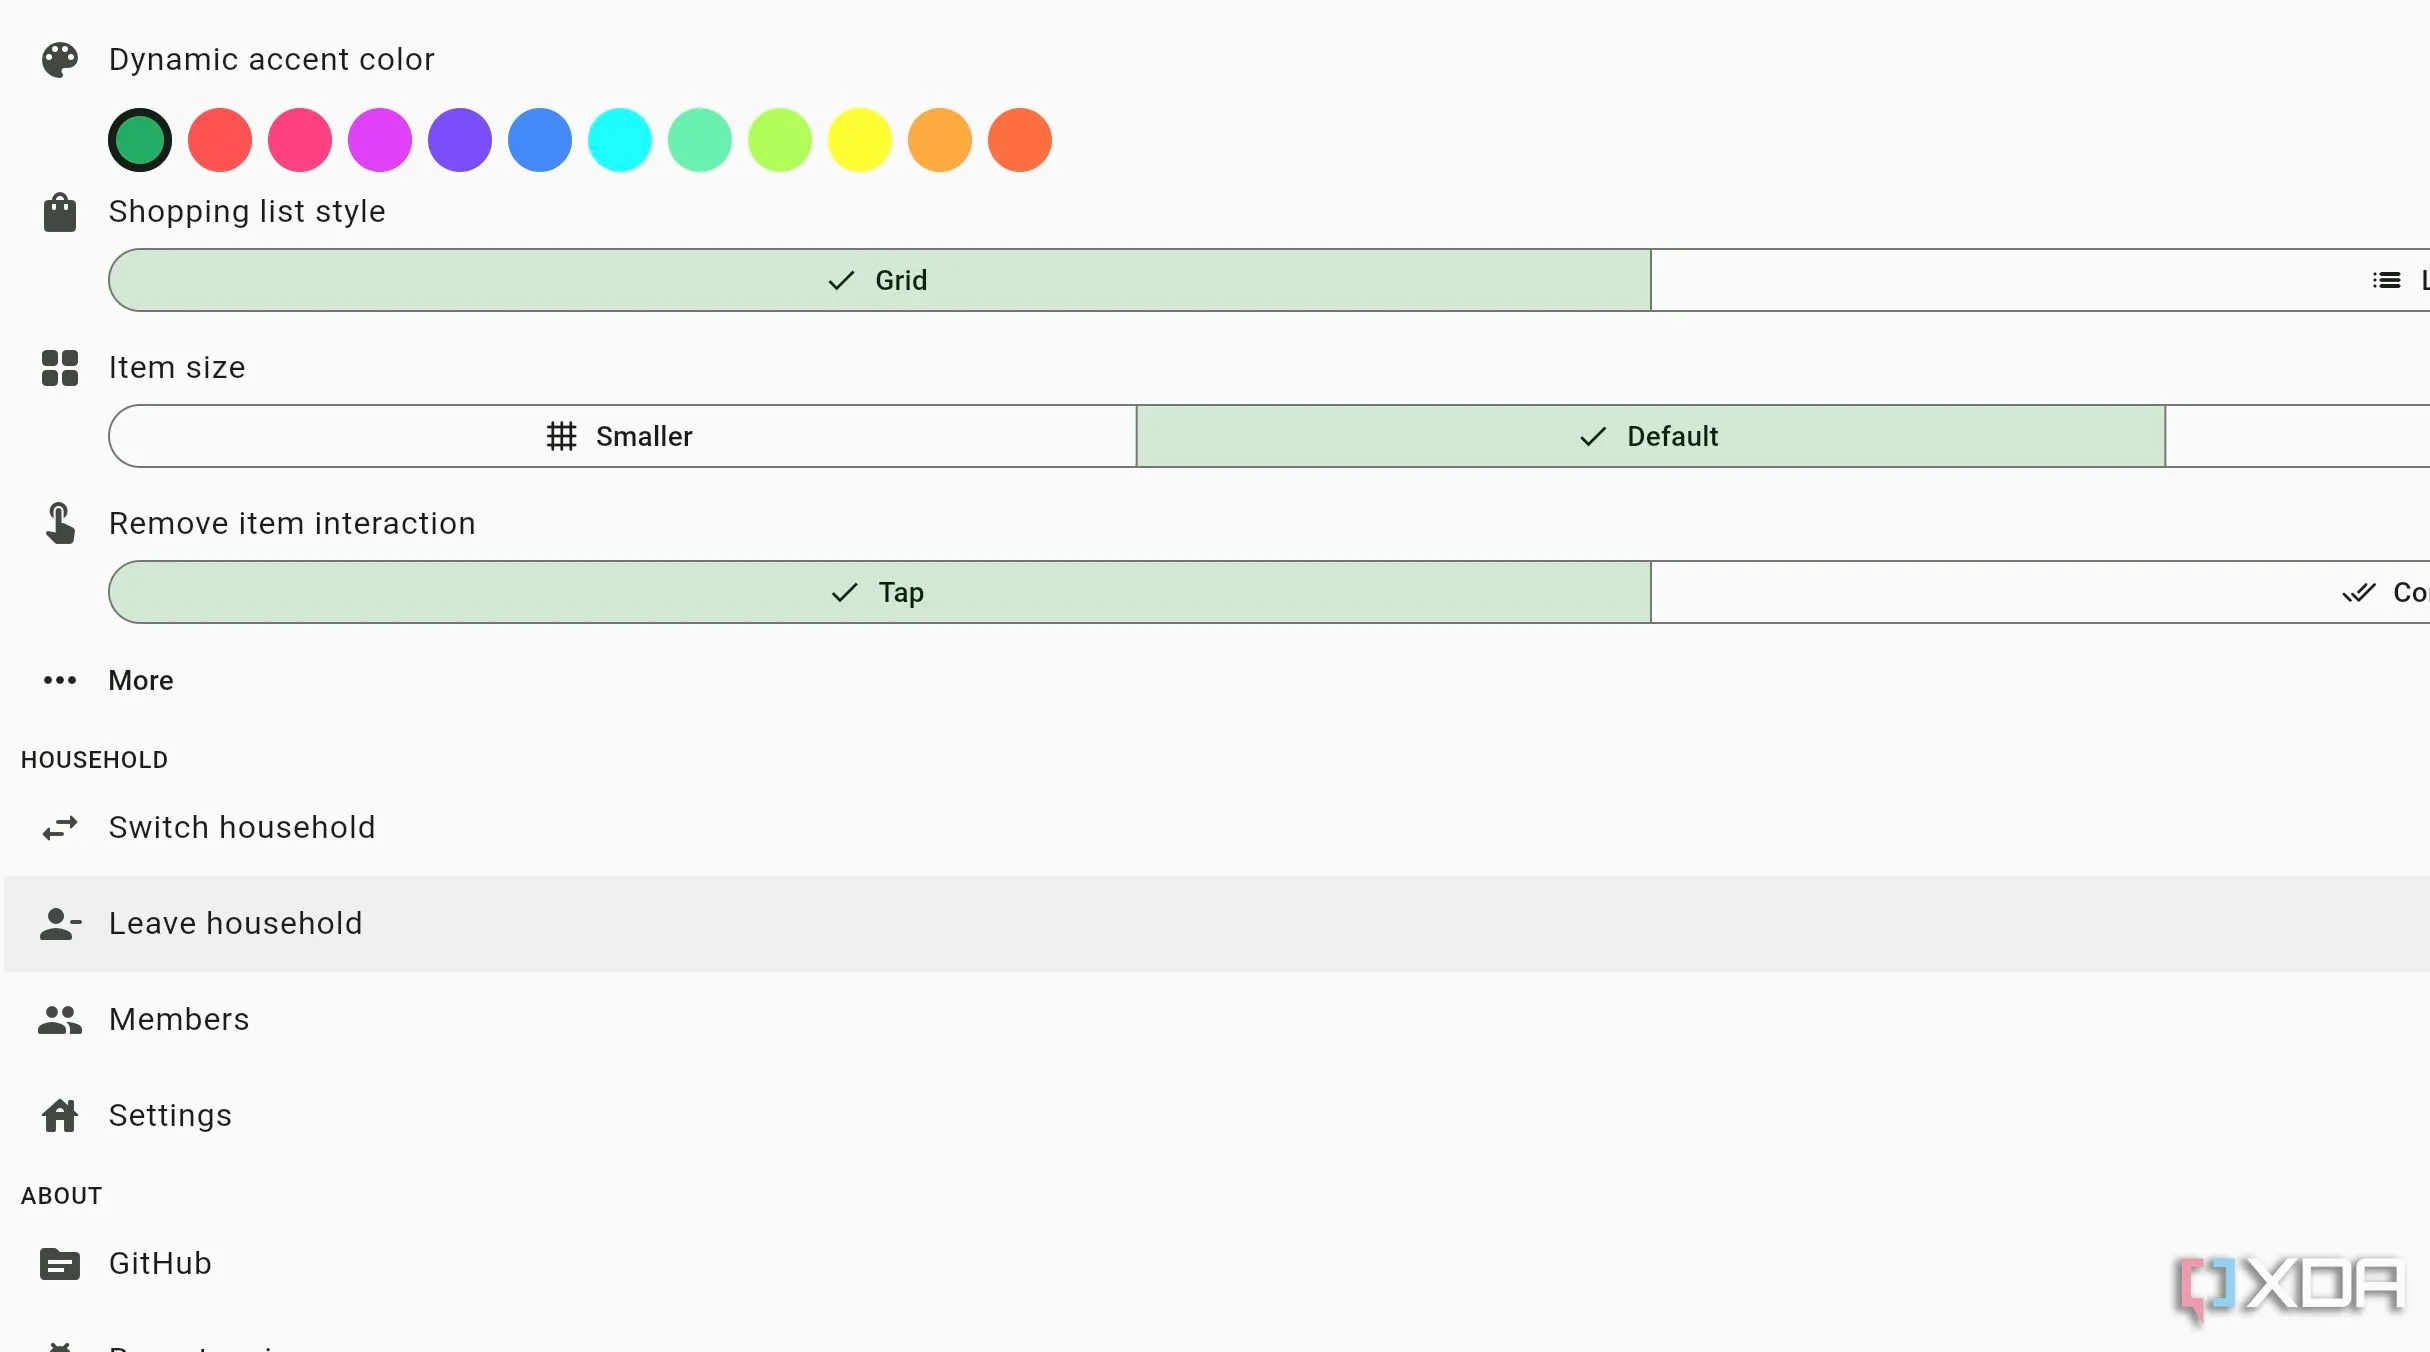Click the touch hand icon for Remove item interaction
Viewport: 2430px width, 1352px height.
pos(59,523)
